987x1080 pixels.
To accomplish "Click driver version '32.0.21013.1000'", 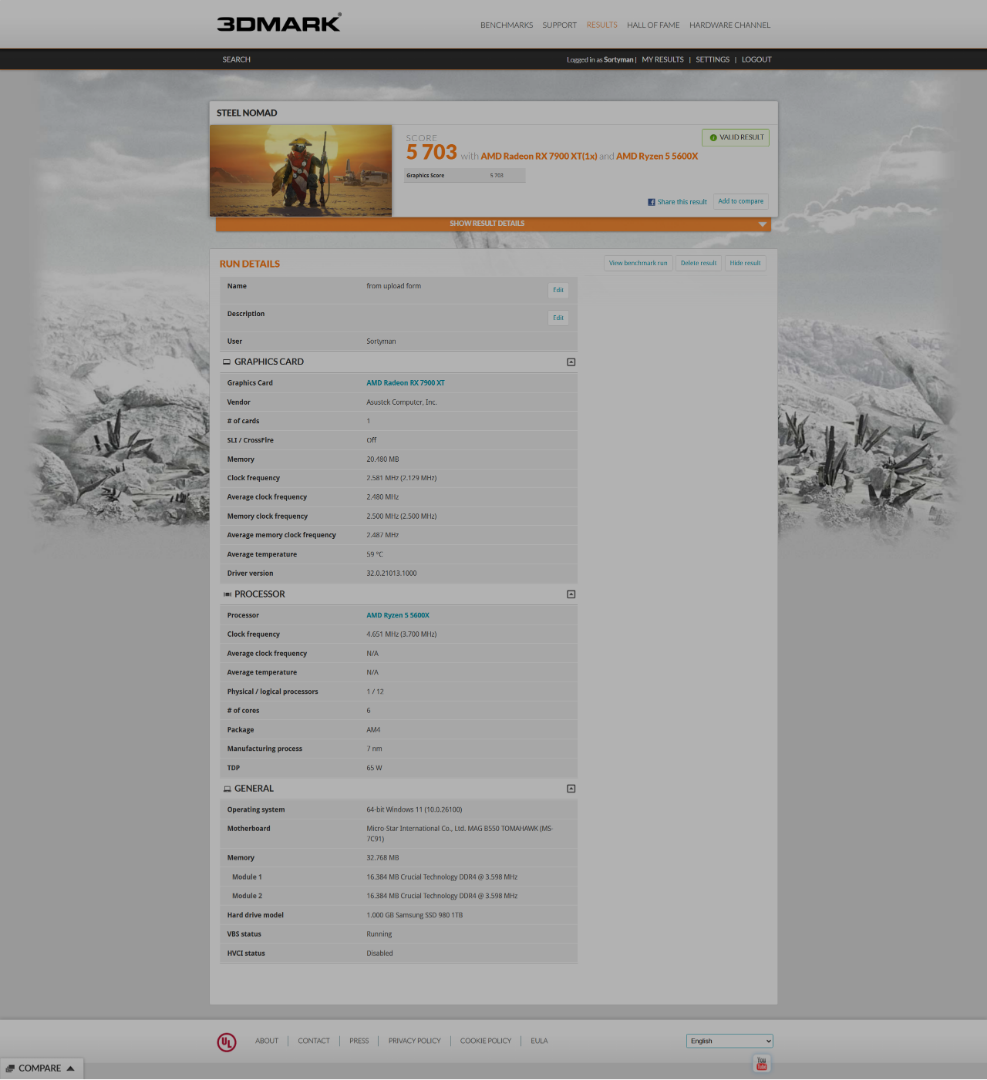I will 391,573.
